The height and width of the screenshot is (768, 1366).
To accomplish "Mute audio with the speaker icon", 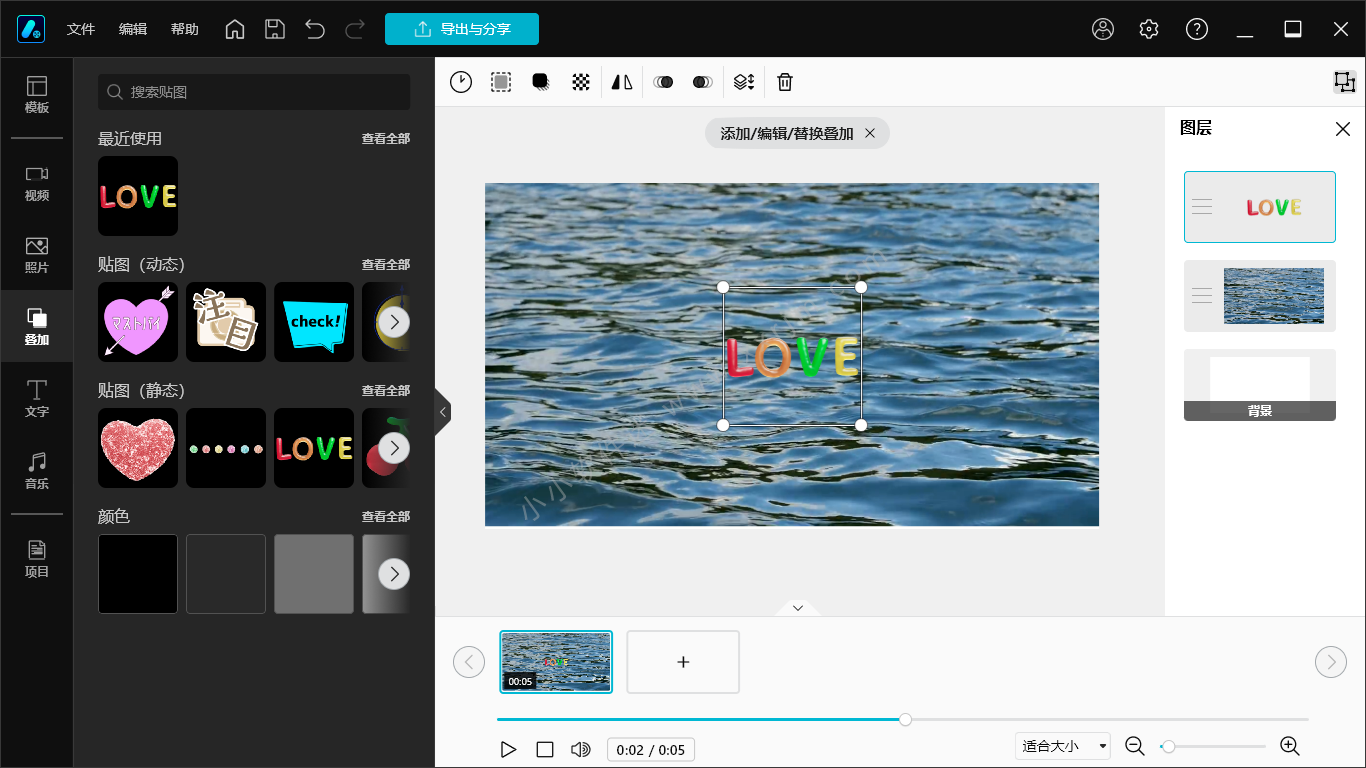I will (x=580, y=749).
